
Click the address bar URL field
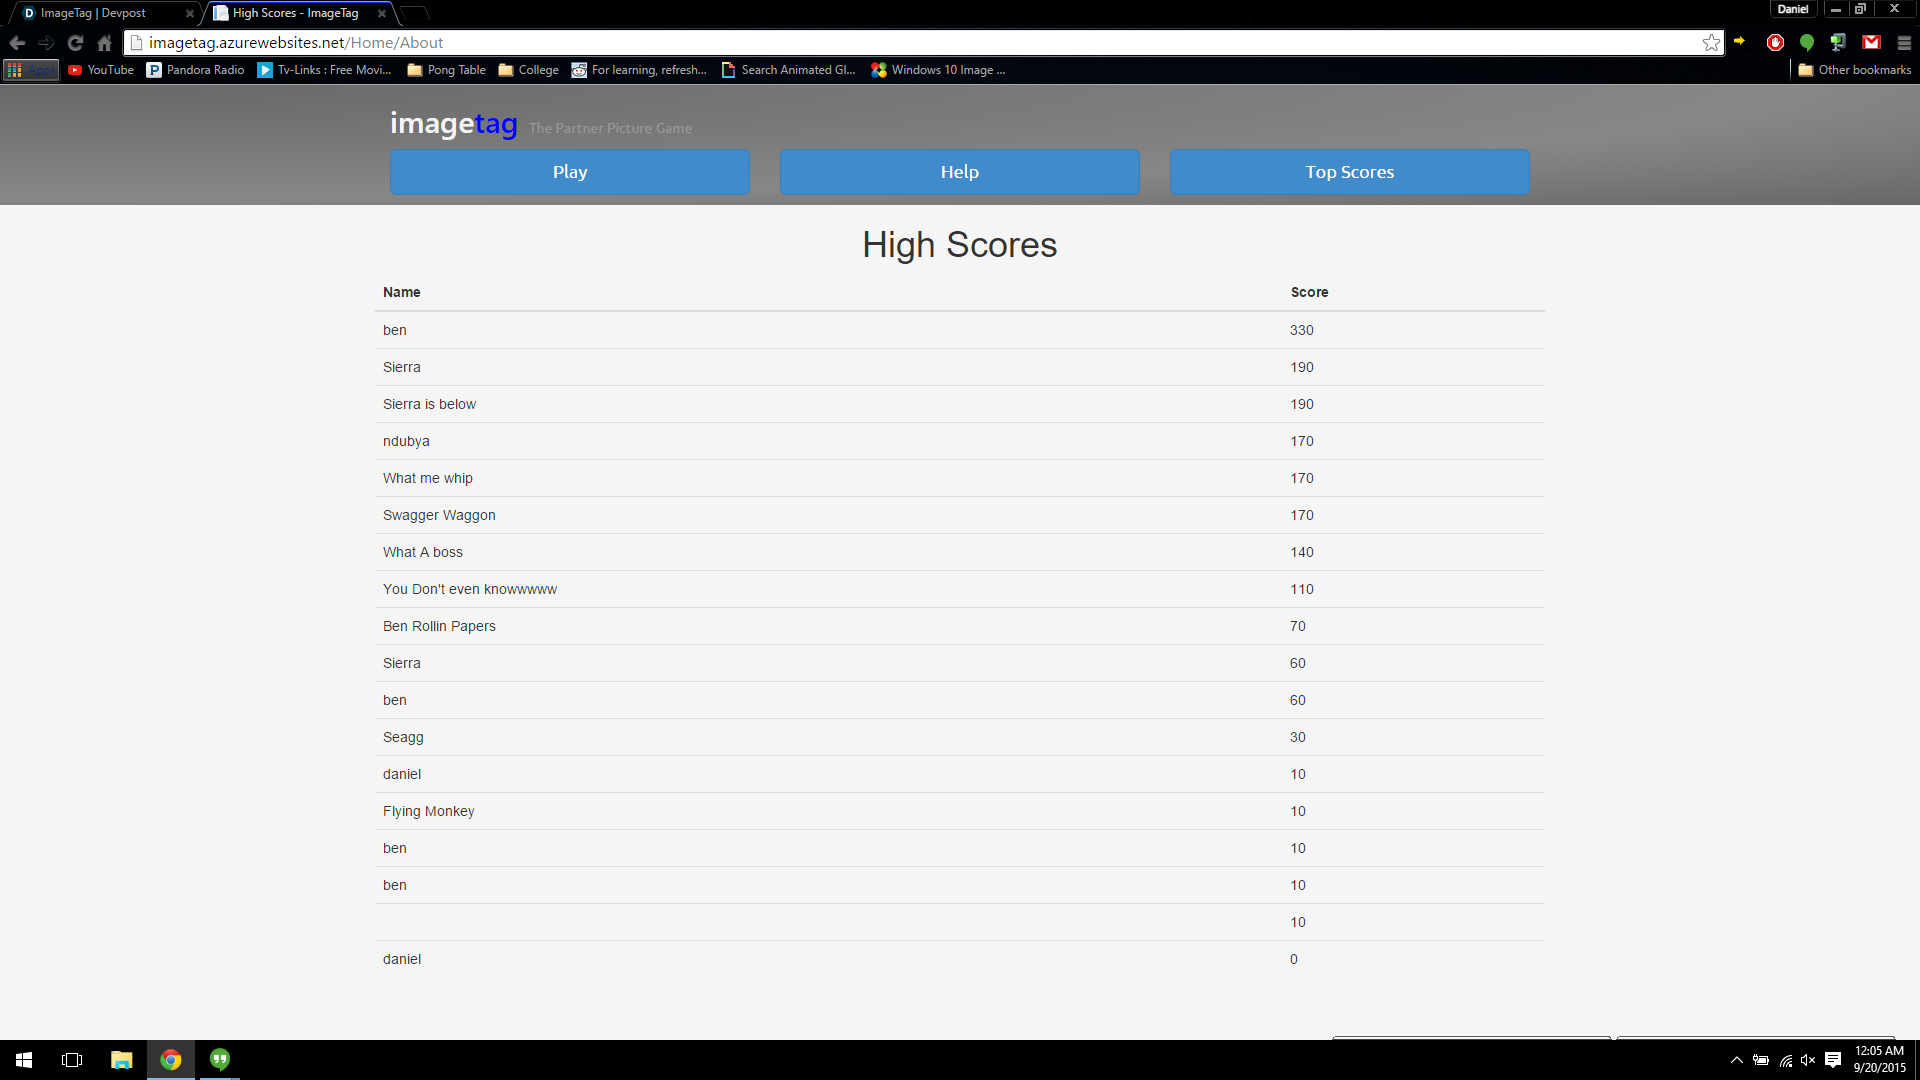900,43
